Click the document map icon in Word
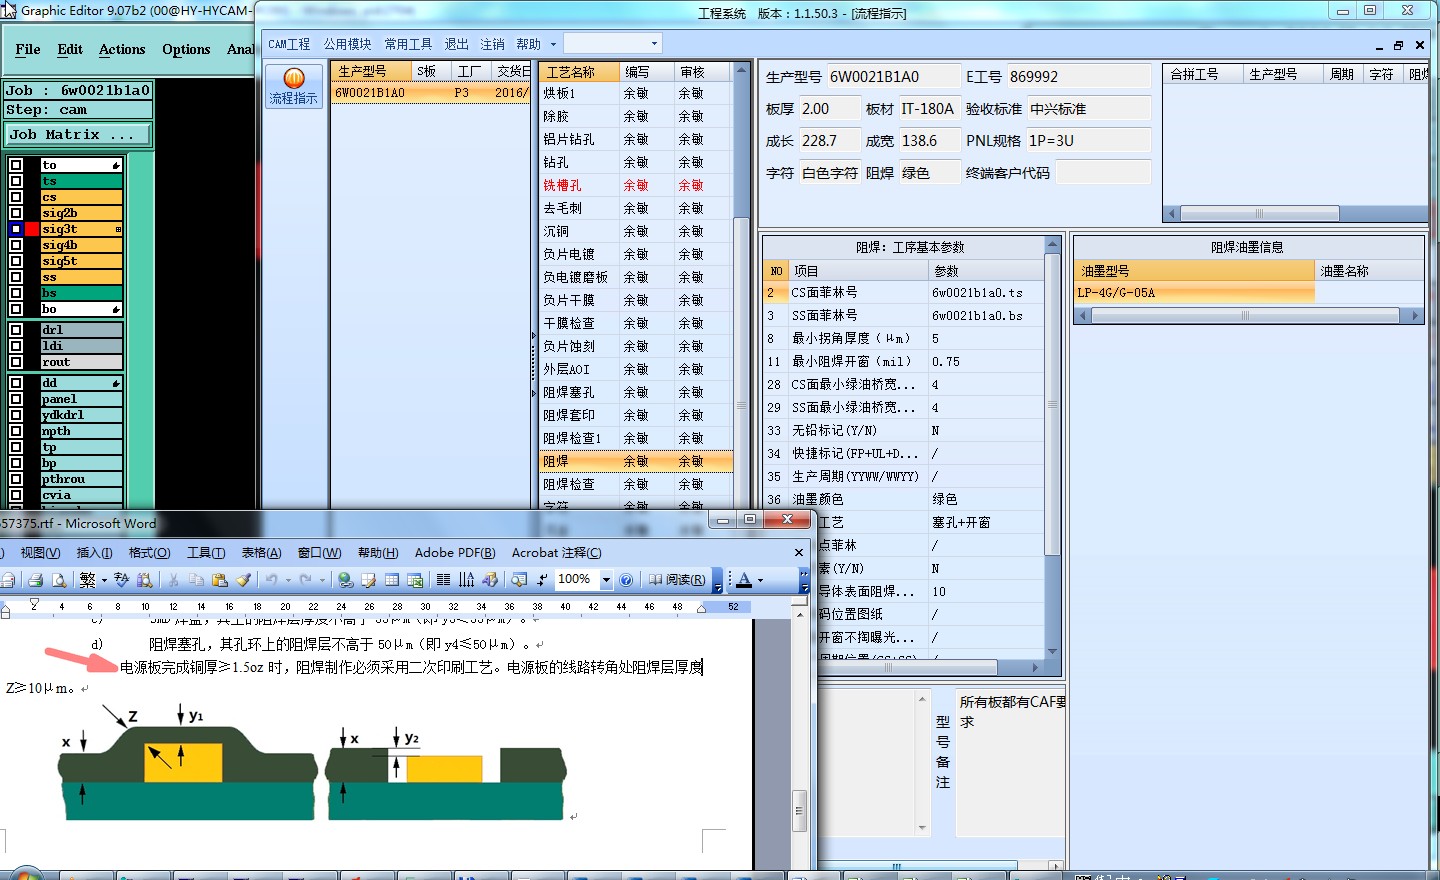Screen dimensions: 1440x880 point(519,580)
